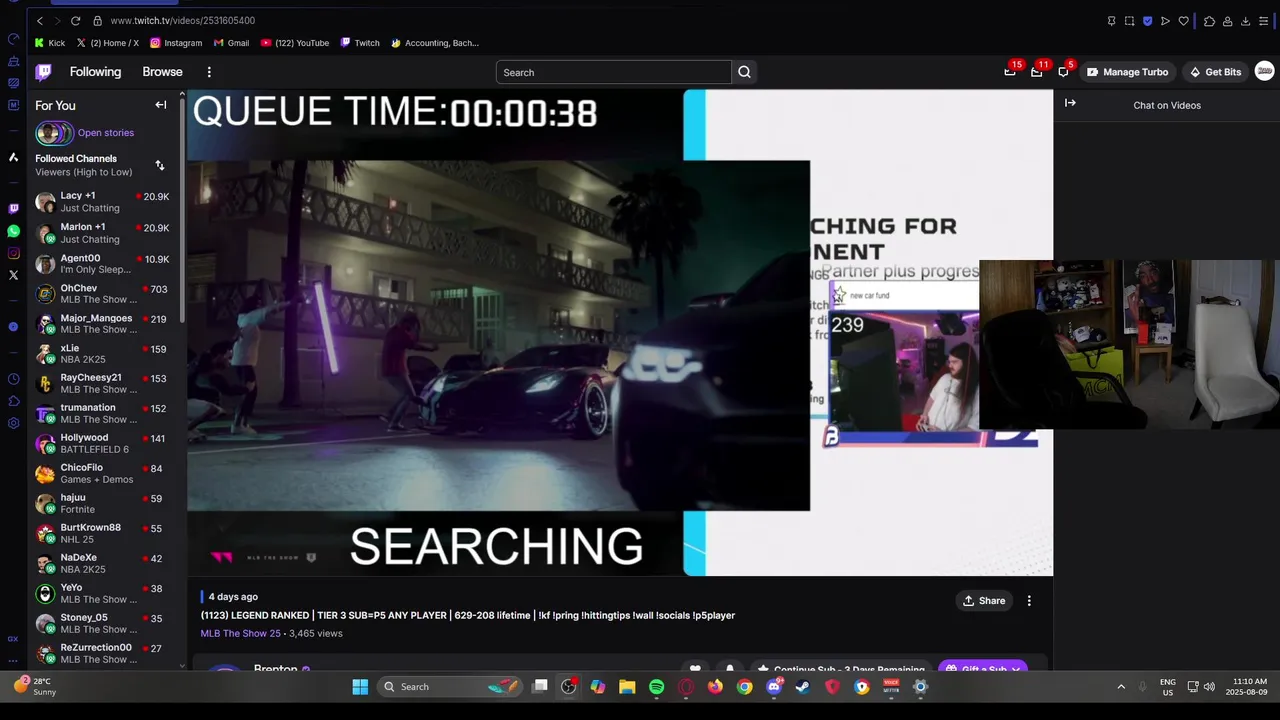Open Twitch bookmark
Image resolution: width=1280 pixels, height=720 pixels.
360,43
